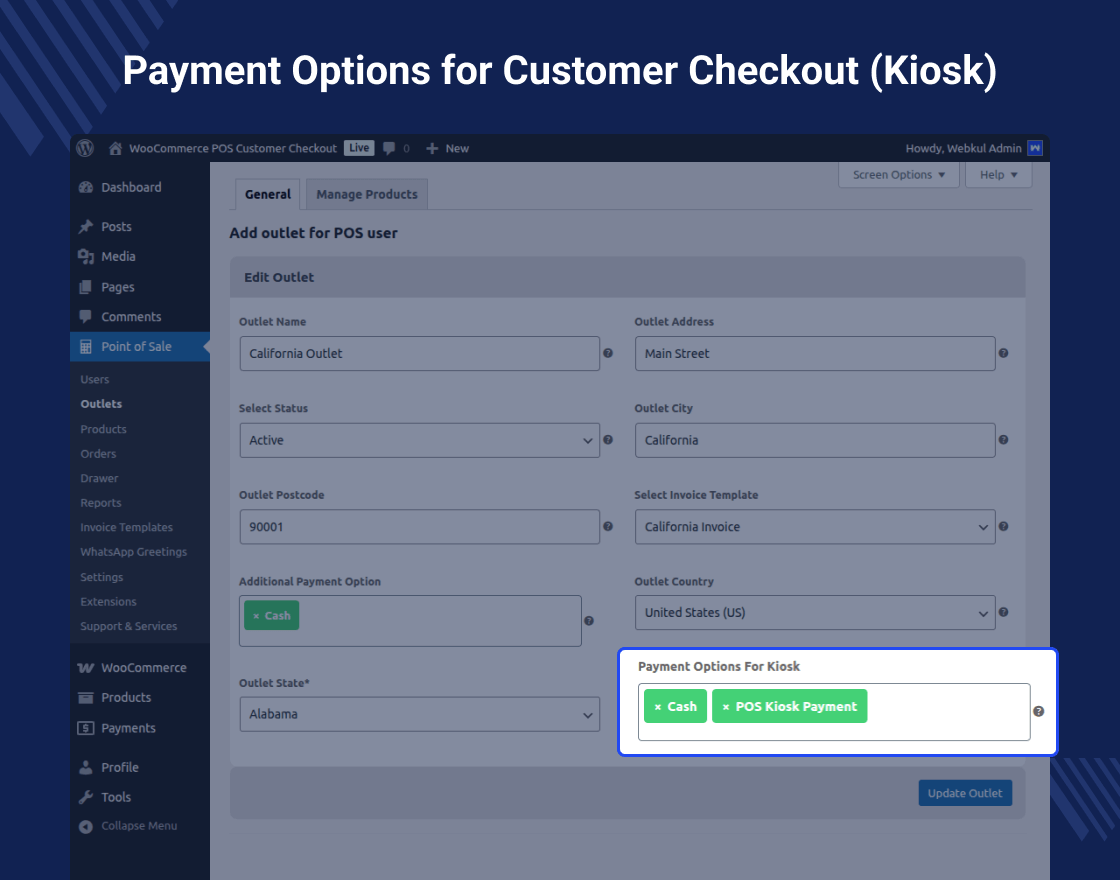Image resolution: width=1120 pixels, height=880 pixels.
Task: Expand the Screen Options panel
Action: coord(899,175)
